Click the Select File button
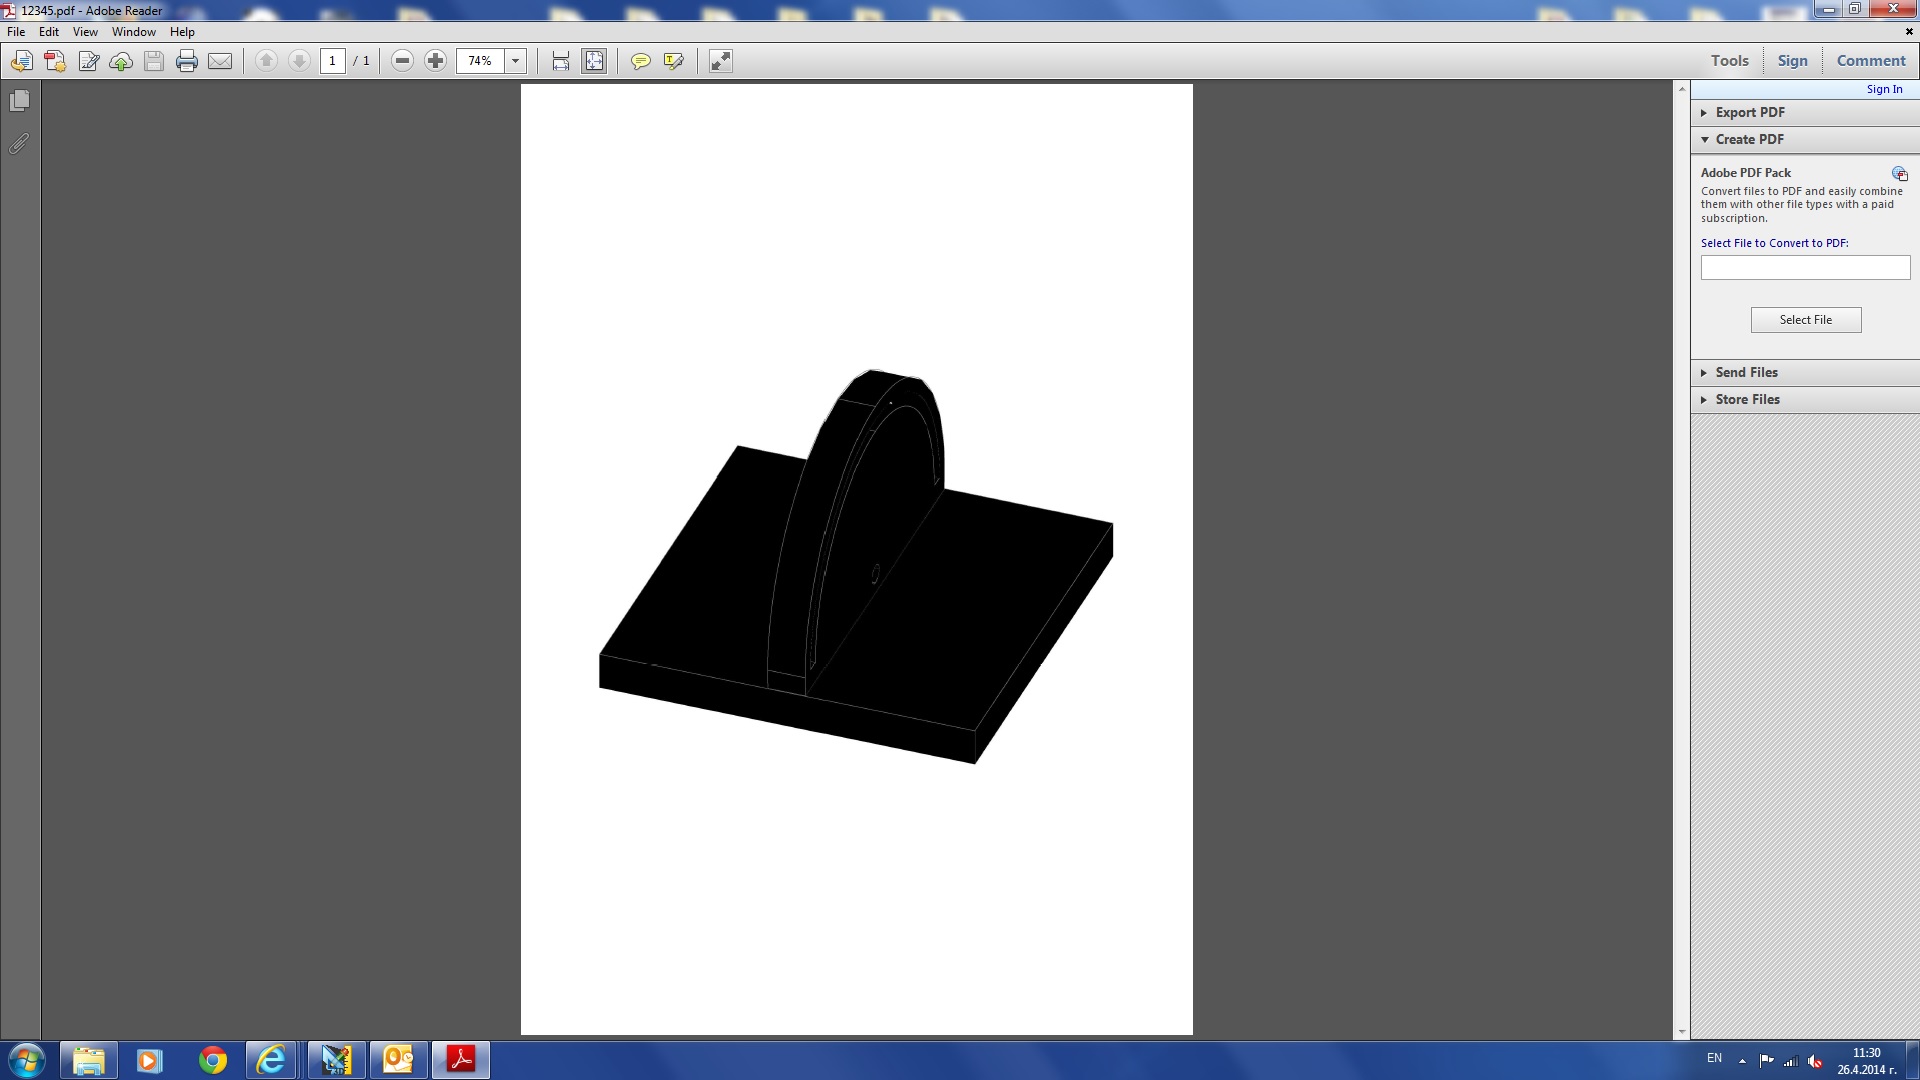Viewport: 1920px width, 1080px height. [1805, 320]
